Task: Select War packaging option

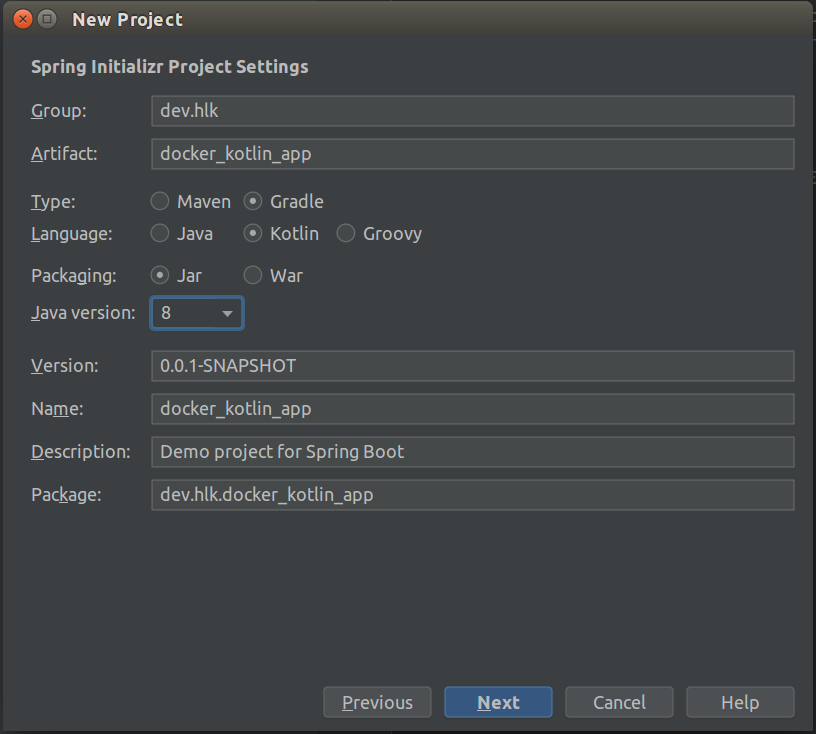Action: coord(253,275)
